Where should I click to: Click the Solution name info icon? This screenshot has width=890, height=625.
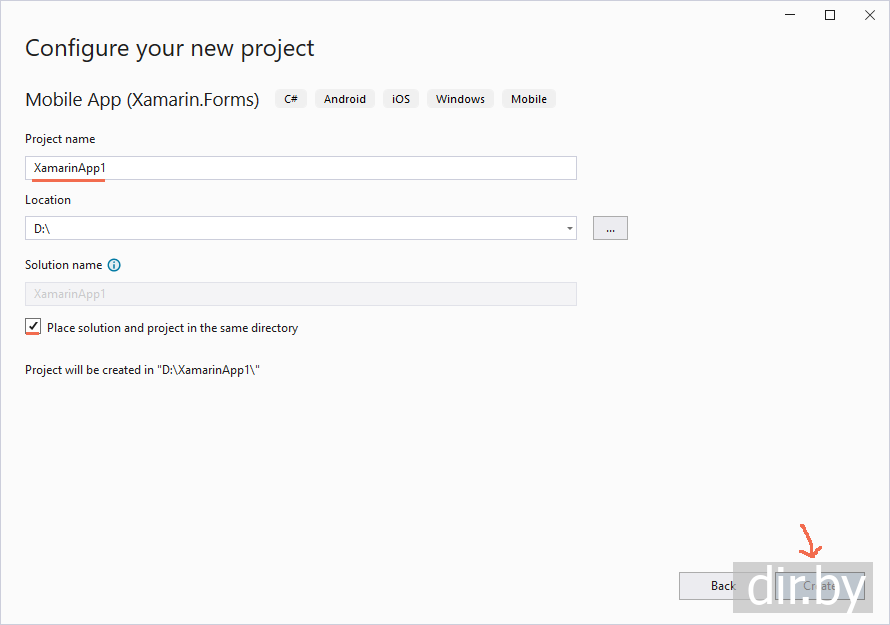[114, 265]
